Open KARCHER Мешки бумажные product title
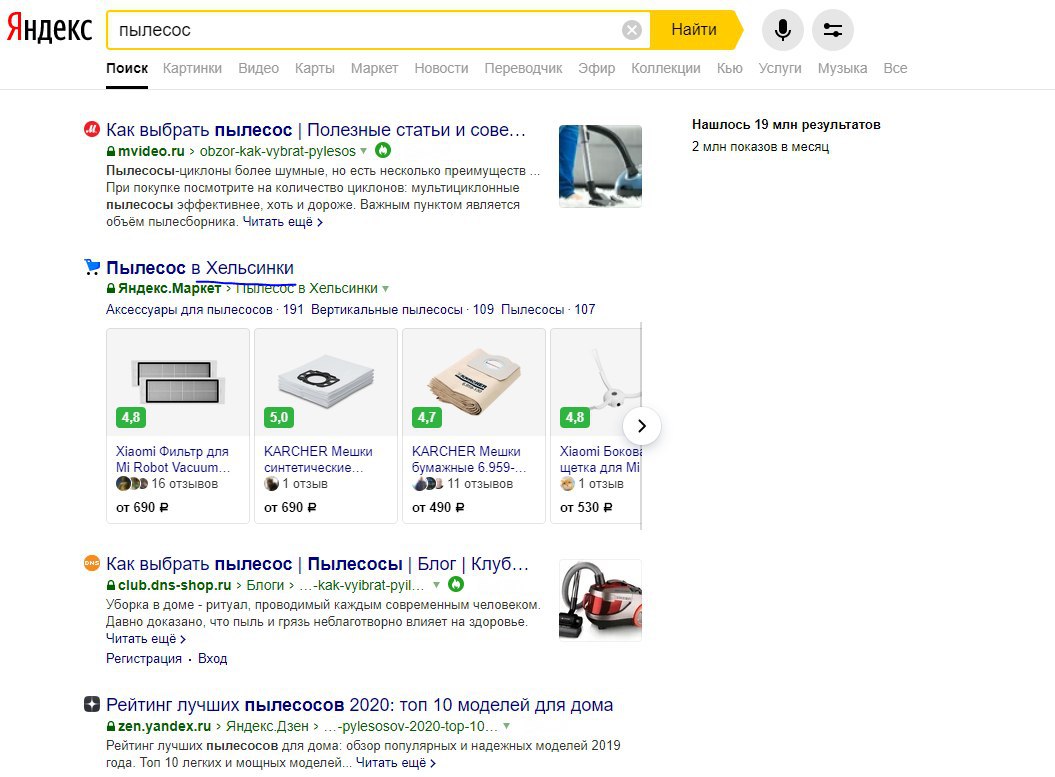The width and height of the screenshot is (1055, 777). pos(469,459)
